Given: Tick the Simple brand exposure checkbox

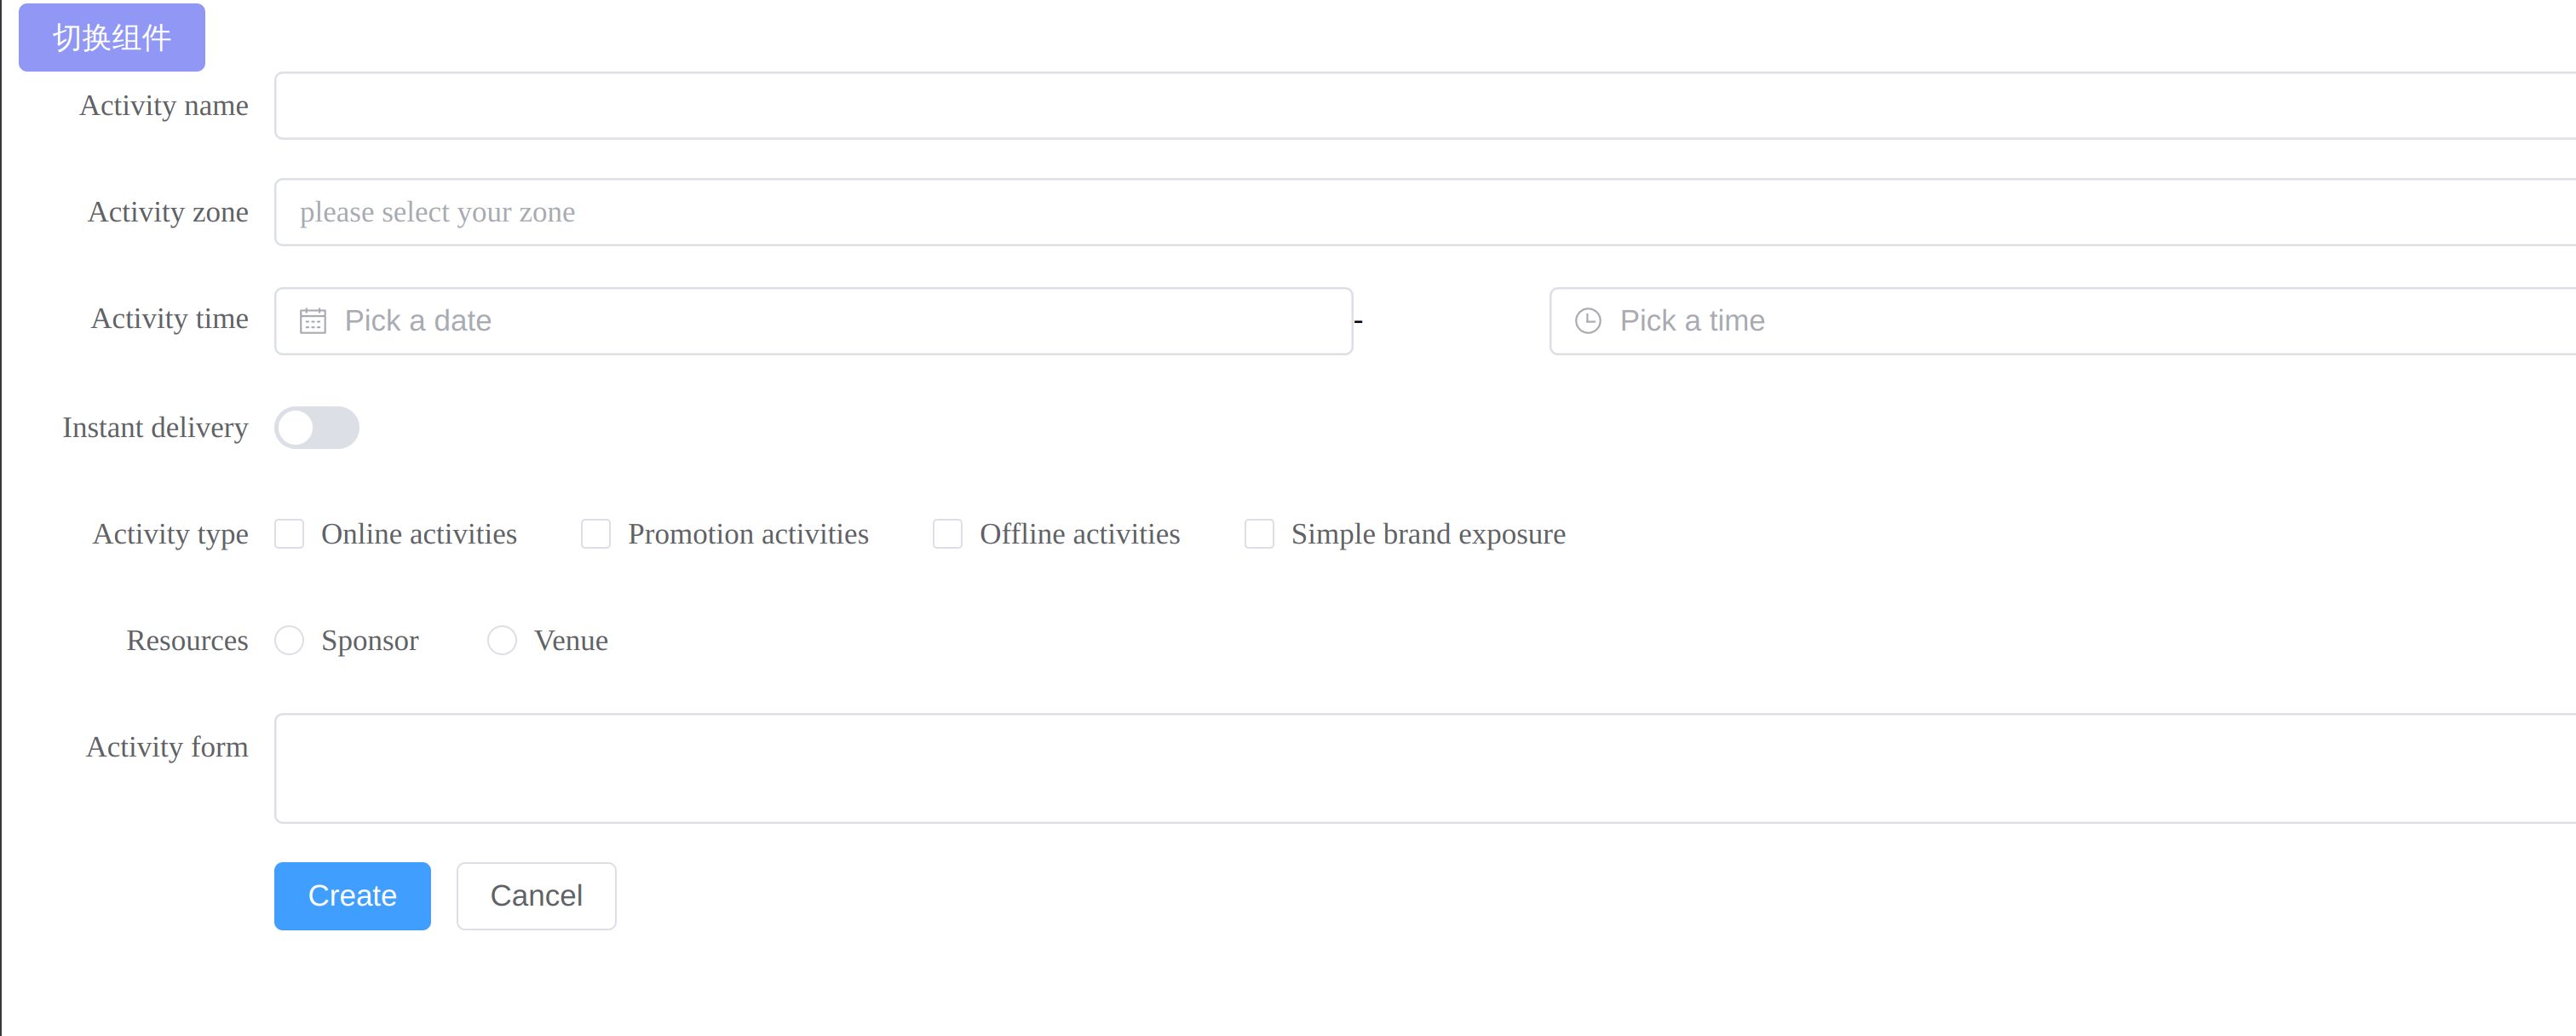Looking at the screenshot, I should (x=1259, y=534).
